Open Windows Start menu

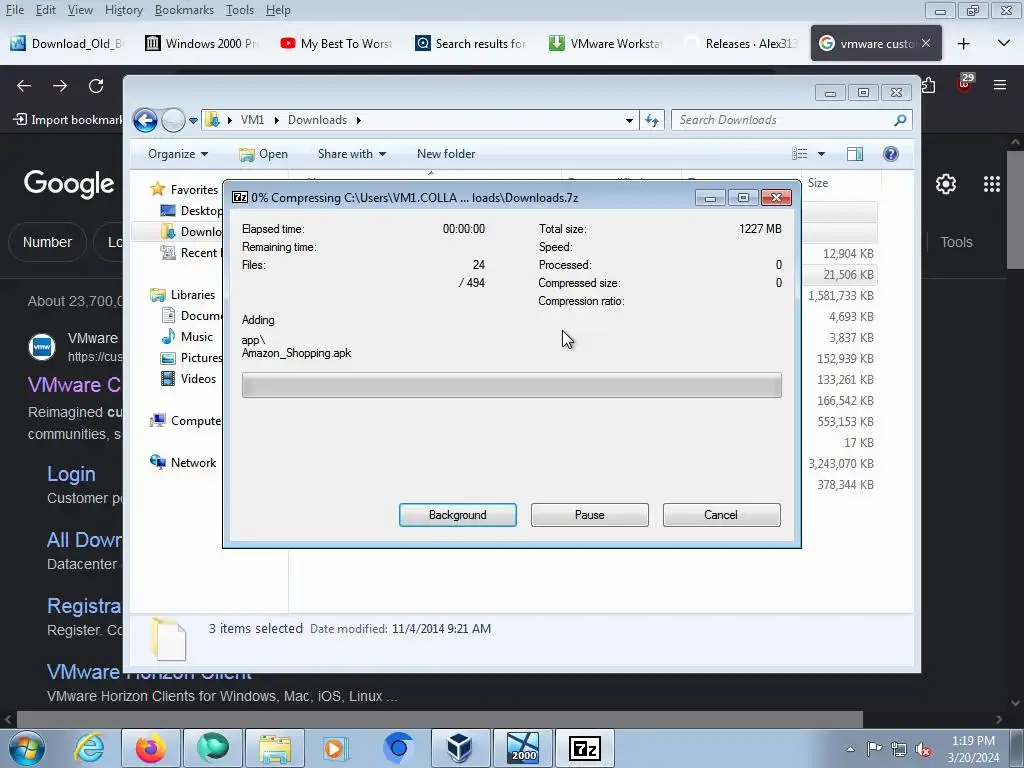click(26, 748)
